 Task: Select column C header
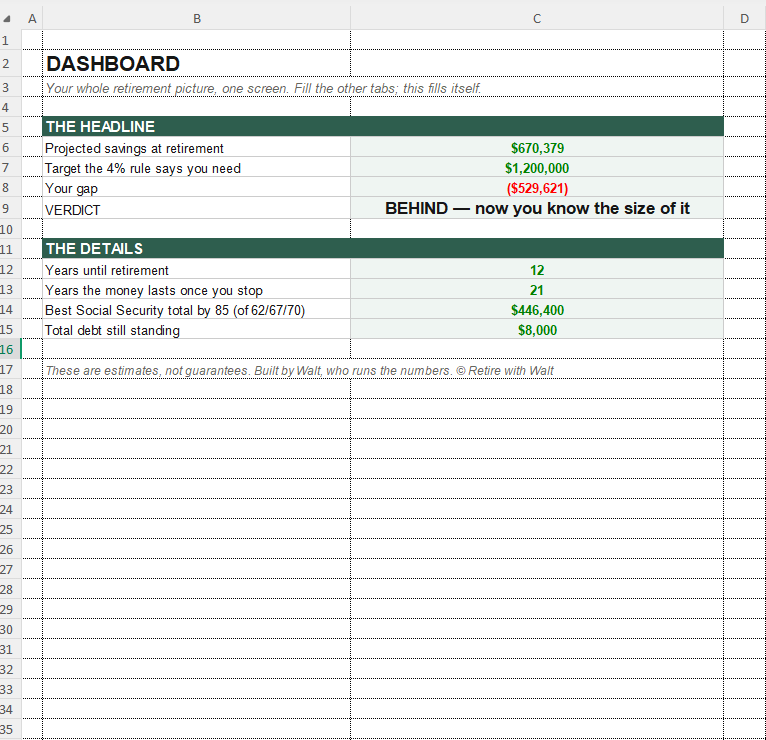[537, 19]
